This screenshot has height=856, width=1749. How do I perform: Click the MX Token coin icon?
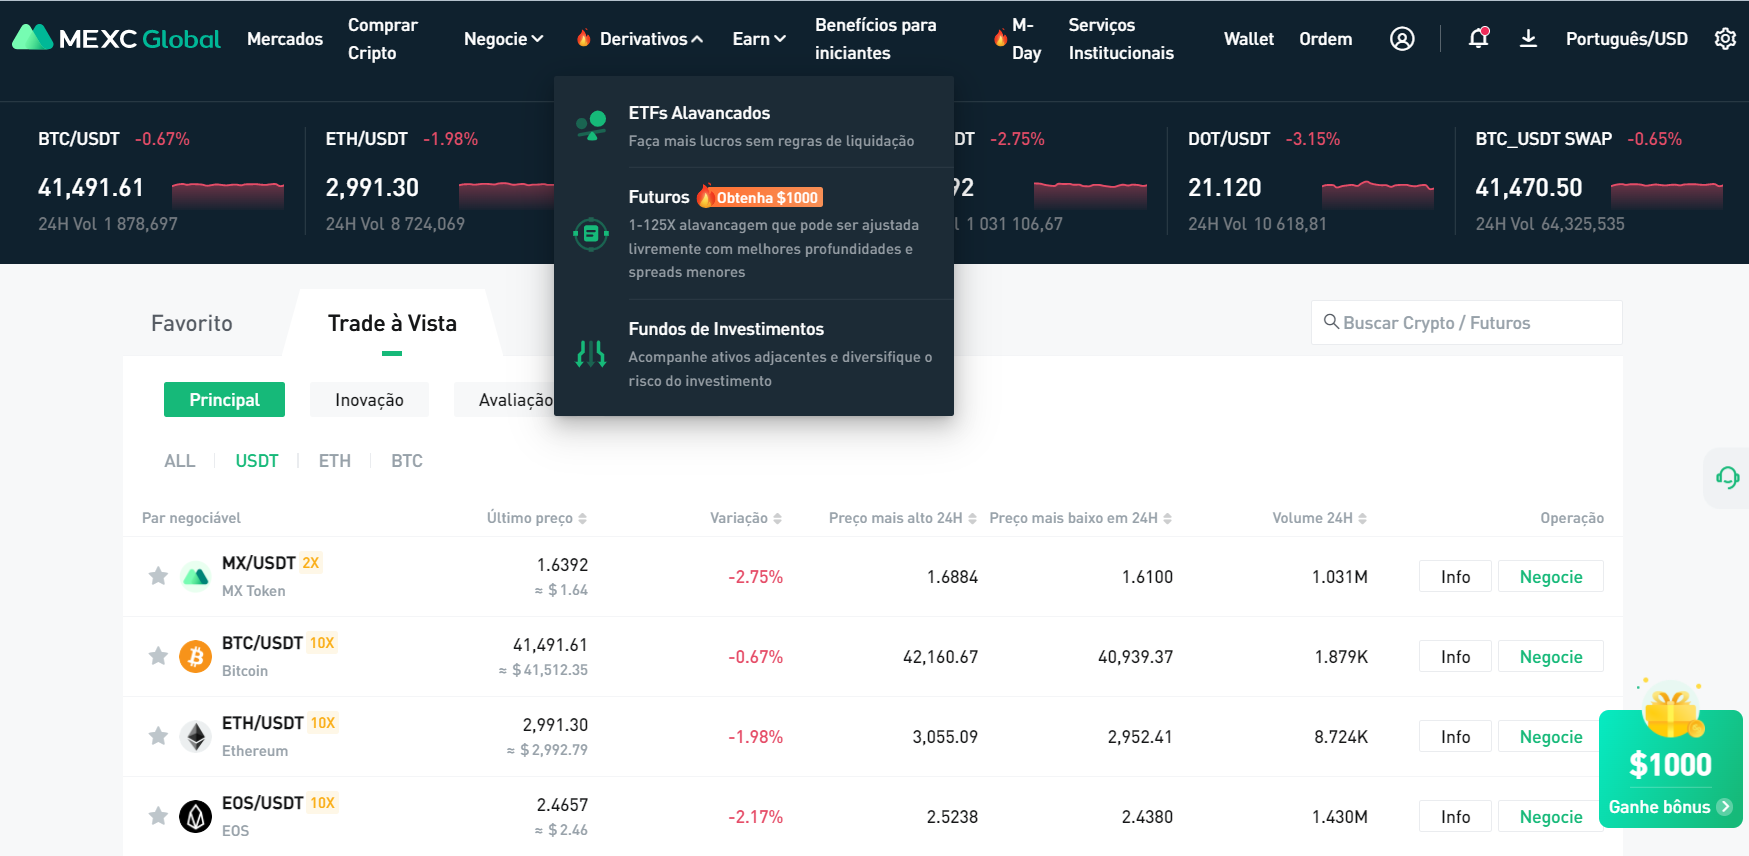coord(195,576)
